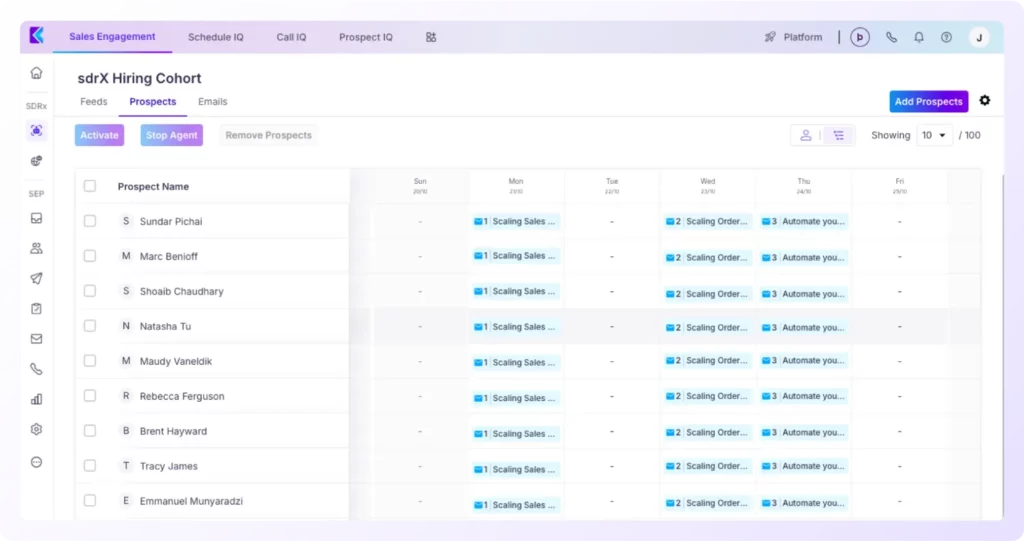The width and height of the screenshot is (1024, 541).
Task: Click the Stop Agent button
Action: (x=172, y=135)
